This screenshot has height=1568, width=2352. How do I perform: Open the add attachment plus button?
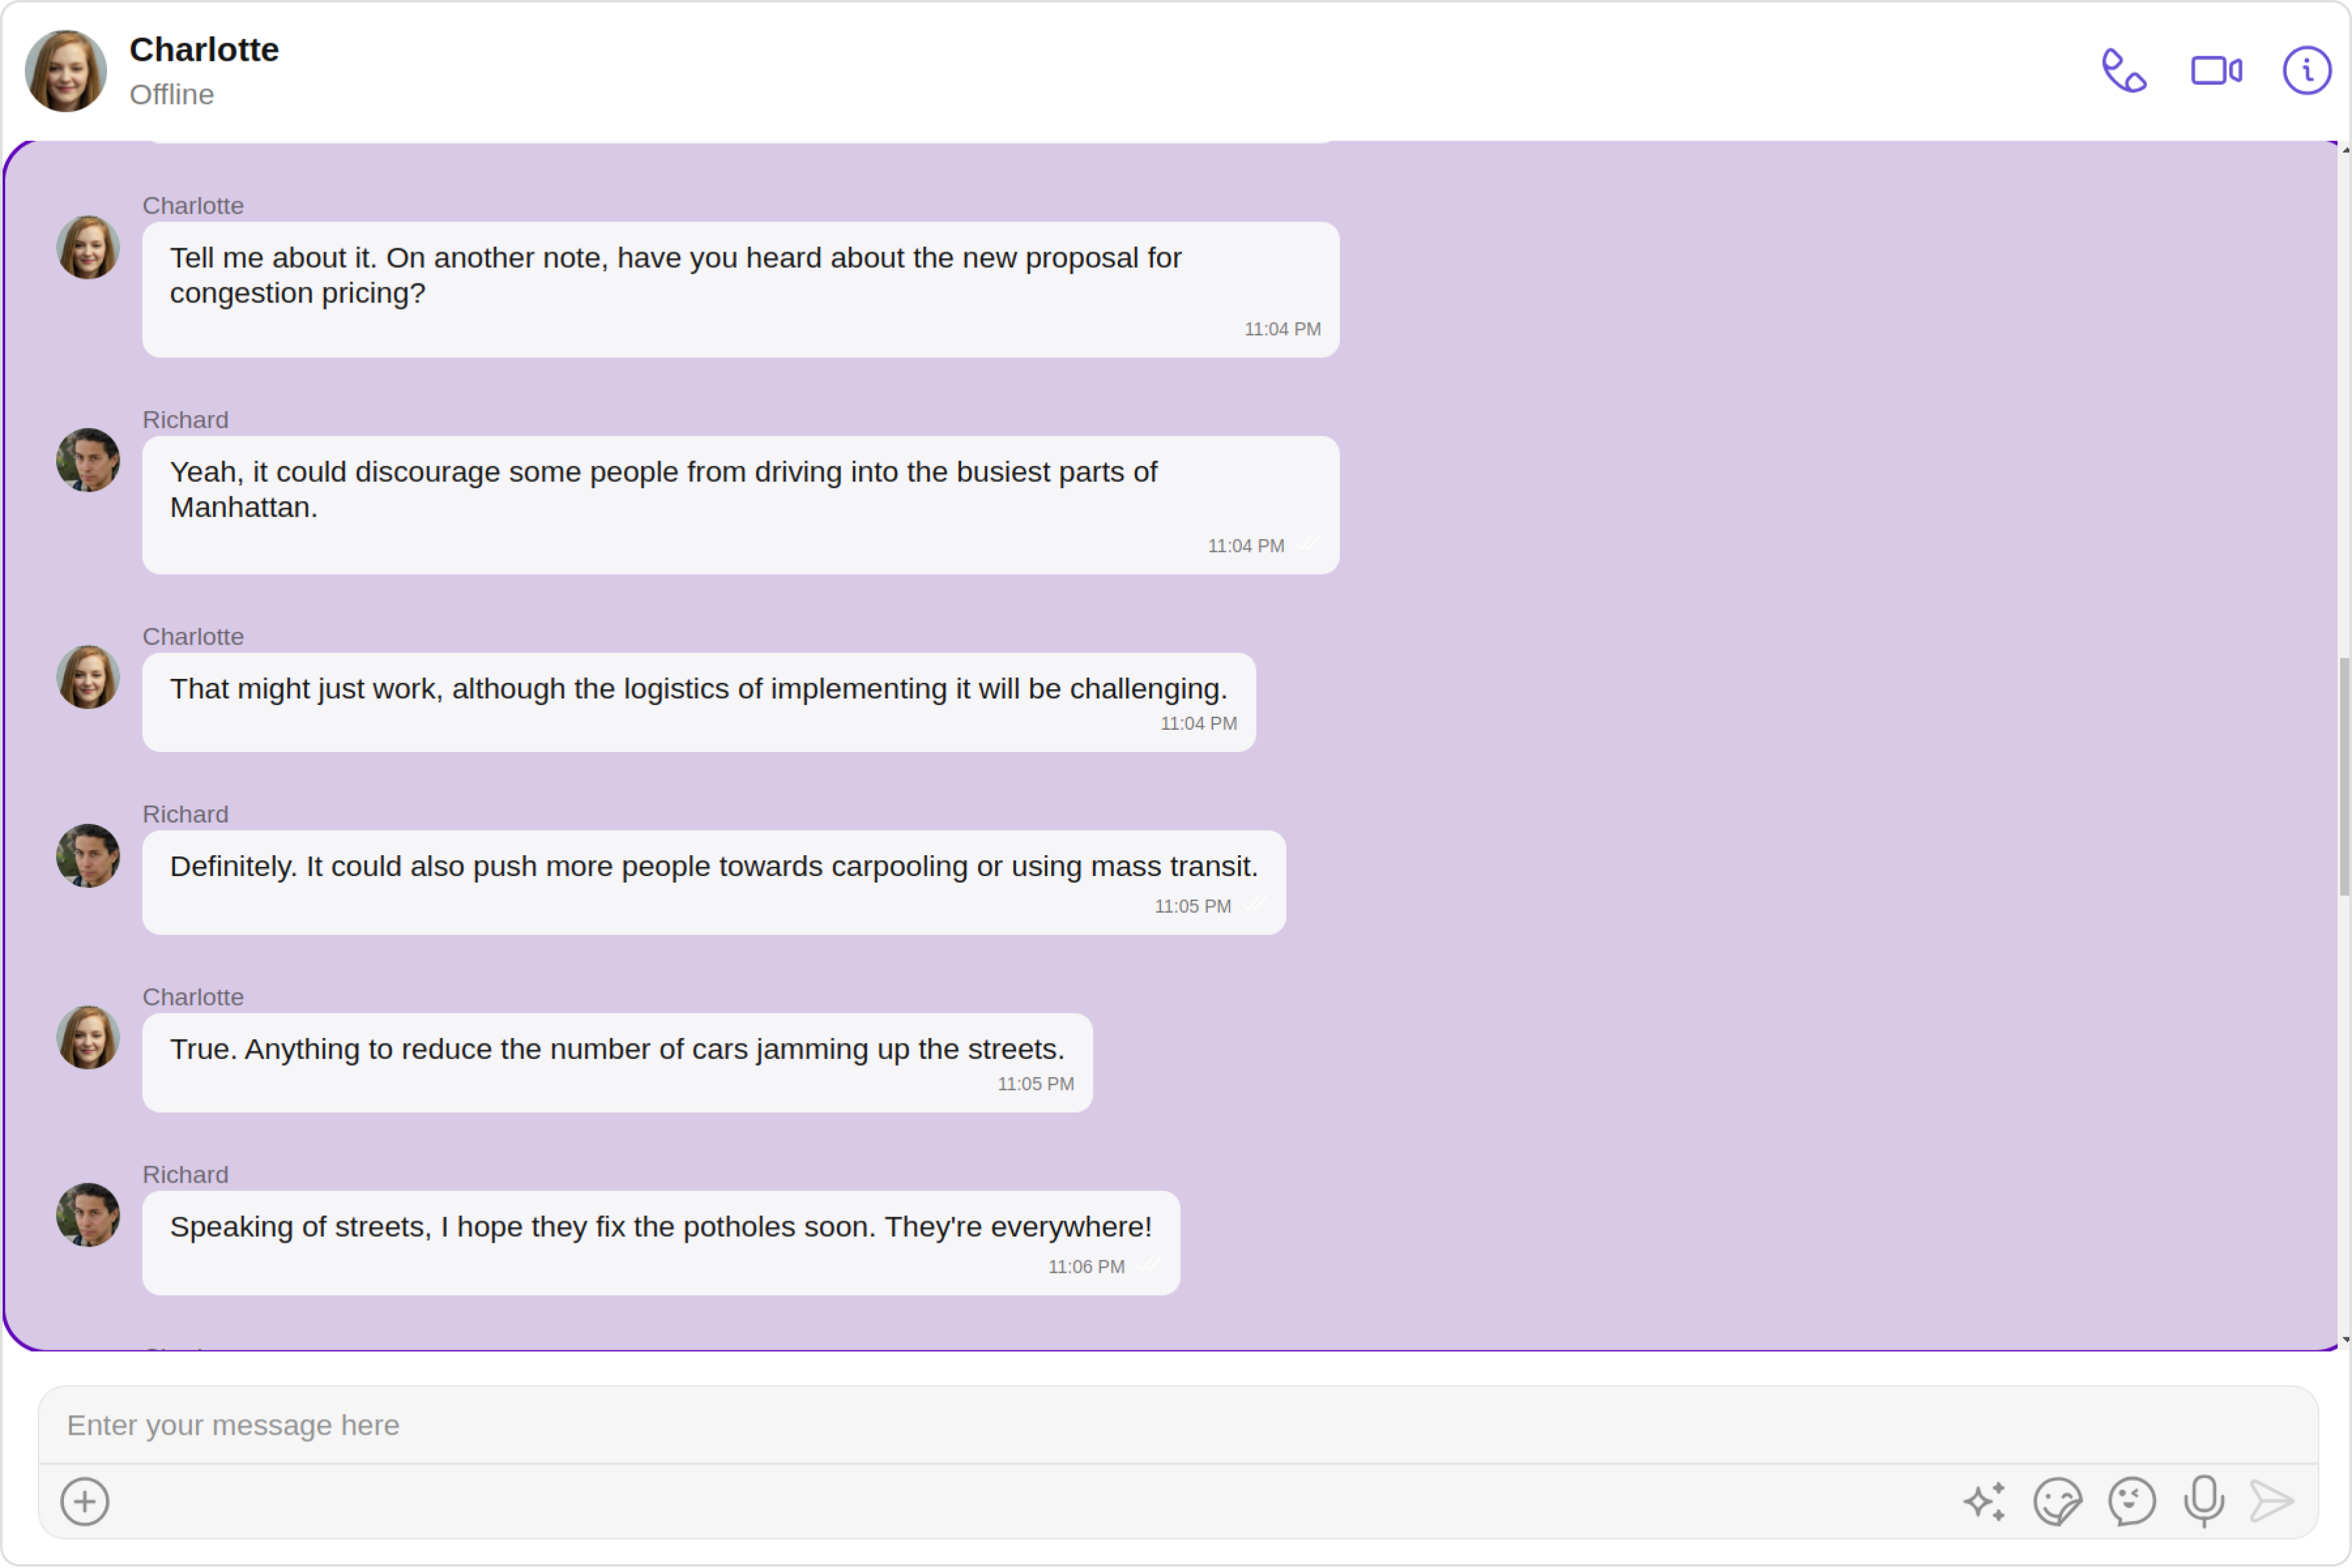pos(85,1501)
